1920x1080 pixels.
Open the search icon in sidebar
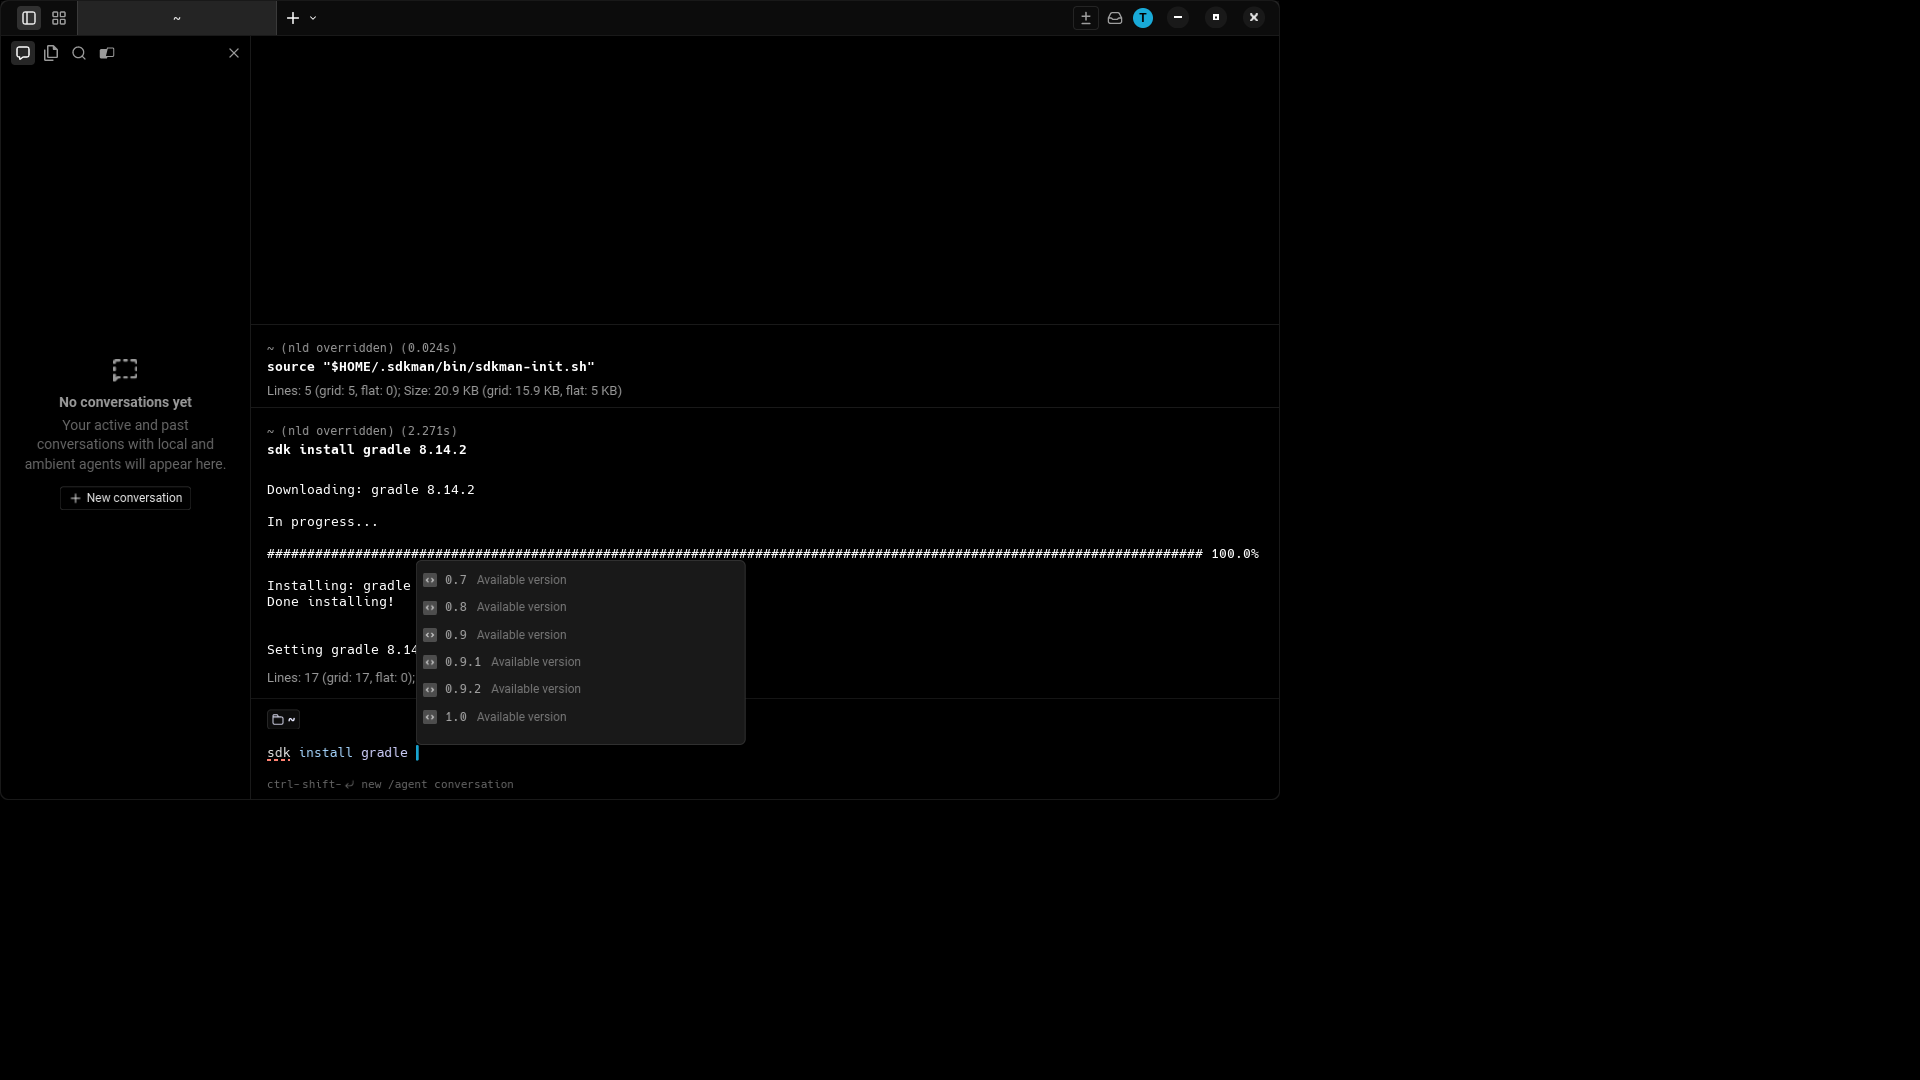pos(79,53)
